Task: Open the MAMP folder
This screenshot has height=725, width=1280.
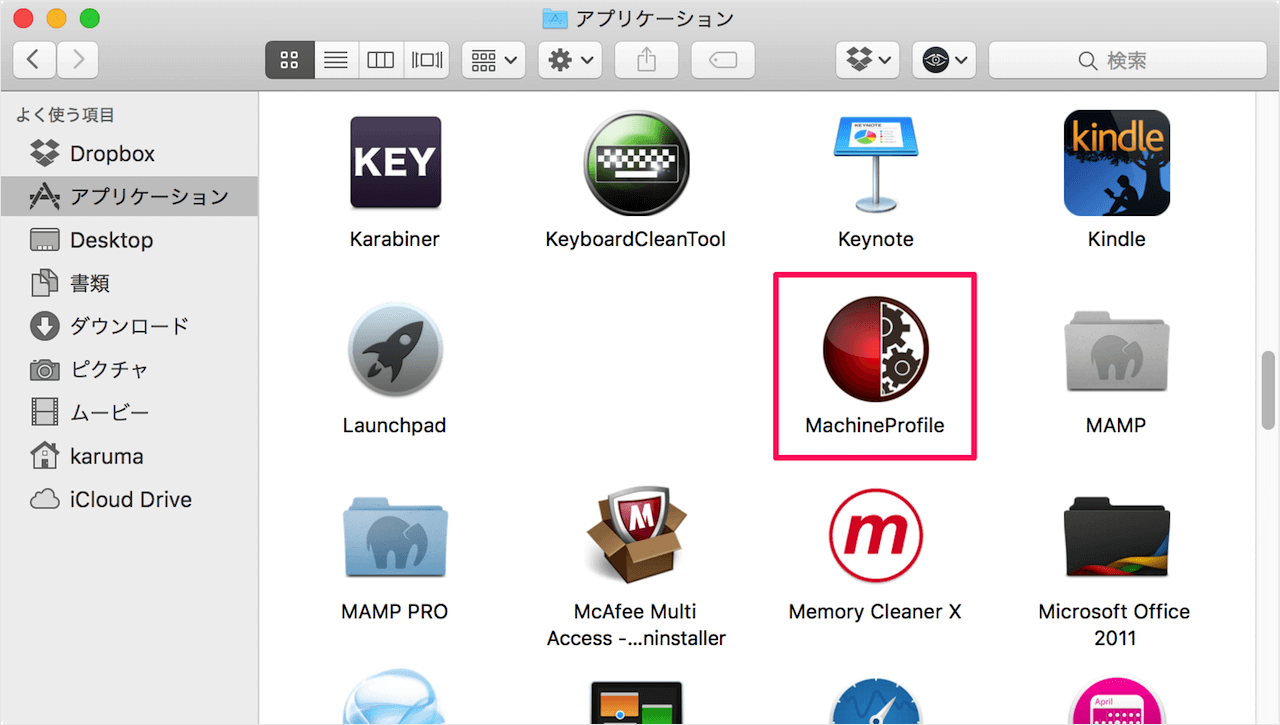Action: point(1115,349)
